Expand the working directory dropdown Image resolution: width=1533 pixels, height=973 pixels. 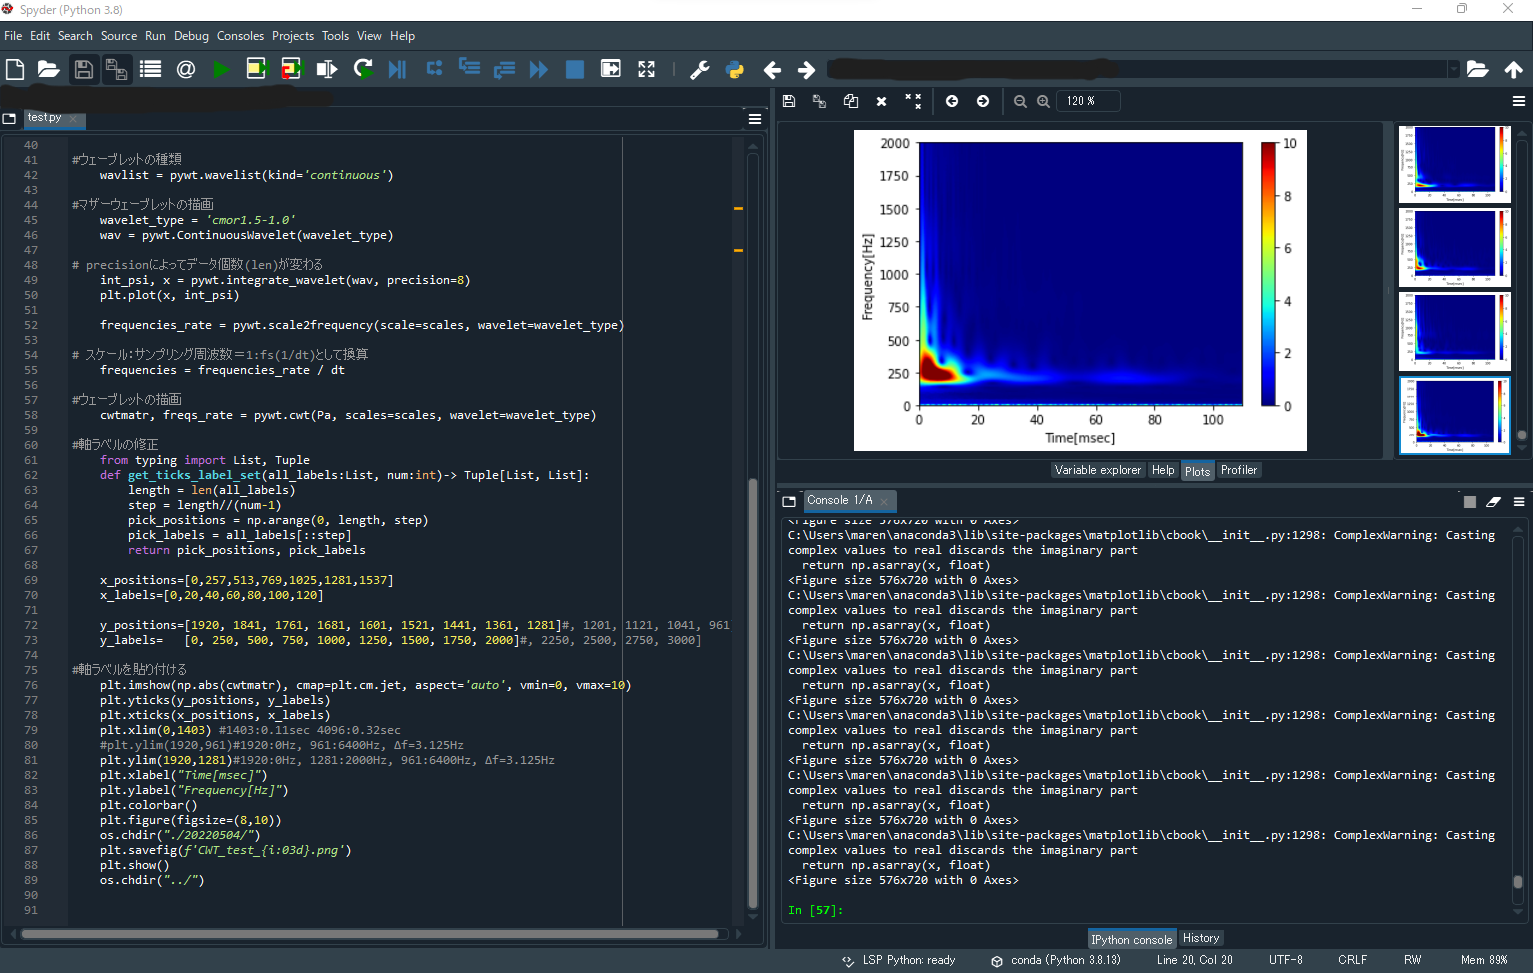[1453, 69]
